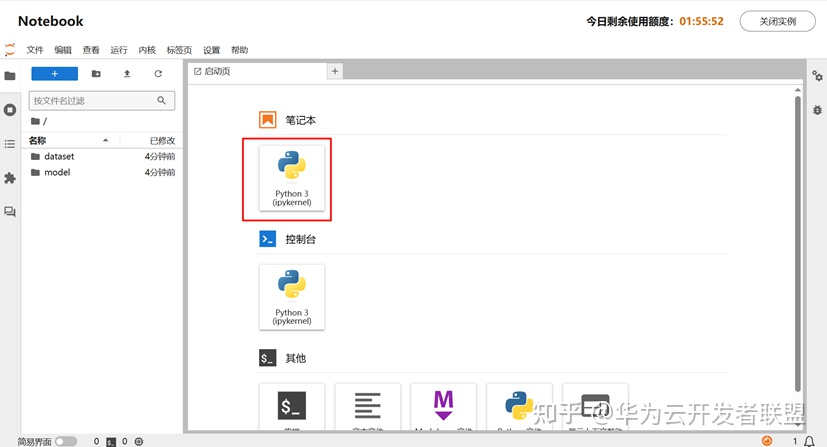Launch Python 3 console under 控制台
This screenshot has height=447, width=827.
[291, 297]
